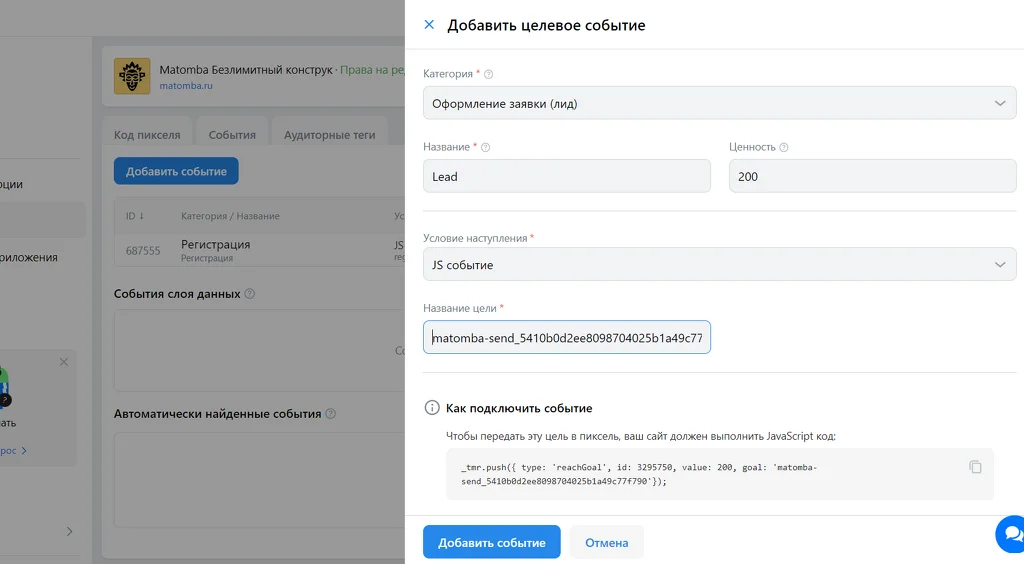Expand the left sidebar chevron arrow
This screenshot has height=564, width=1024.
point(69,531)
